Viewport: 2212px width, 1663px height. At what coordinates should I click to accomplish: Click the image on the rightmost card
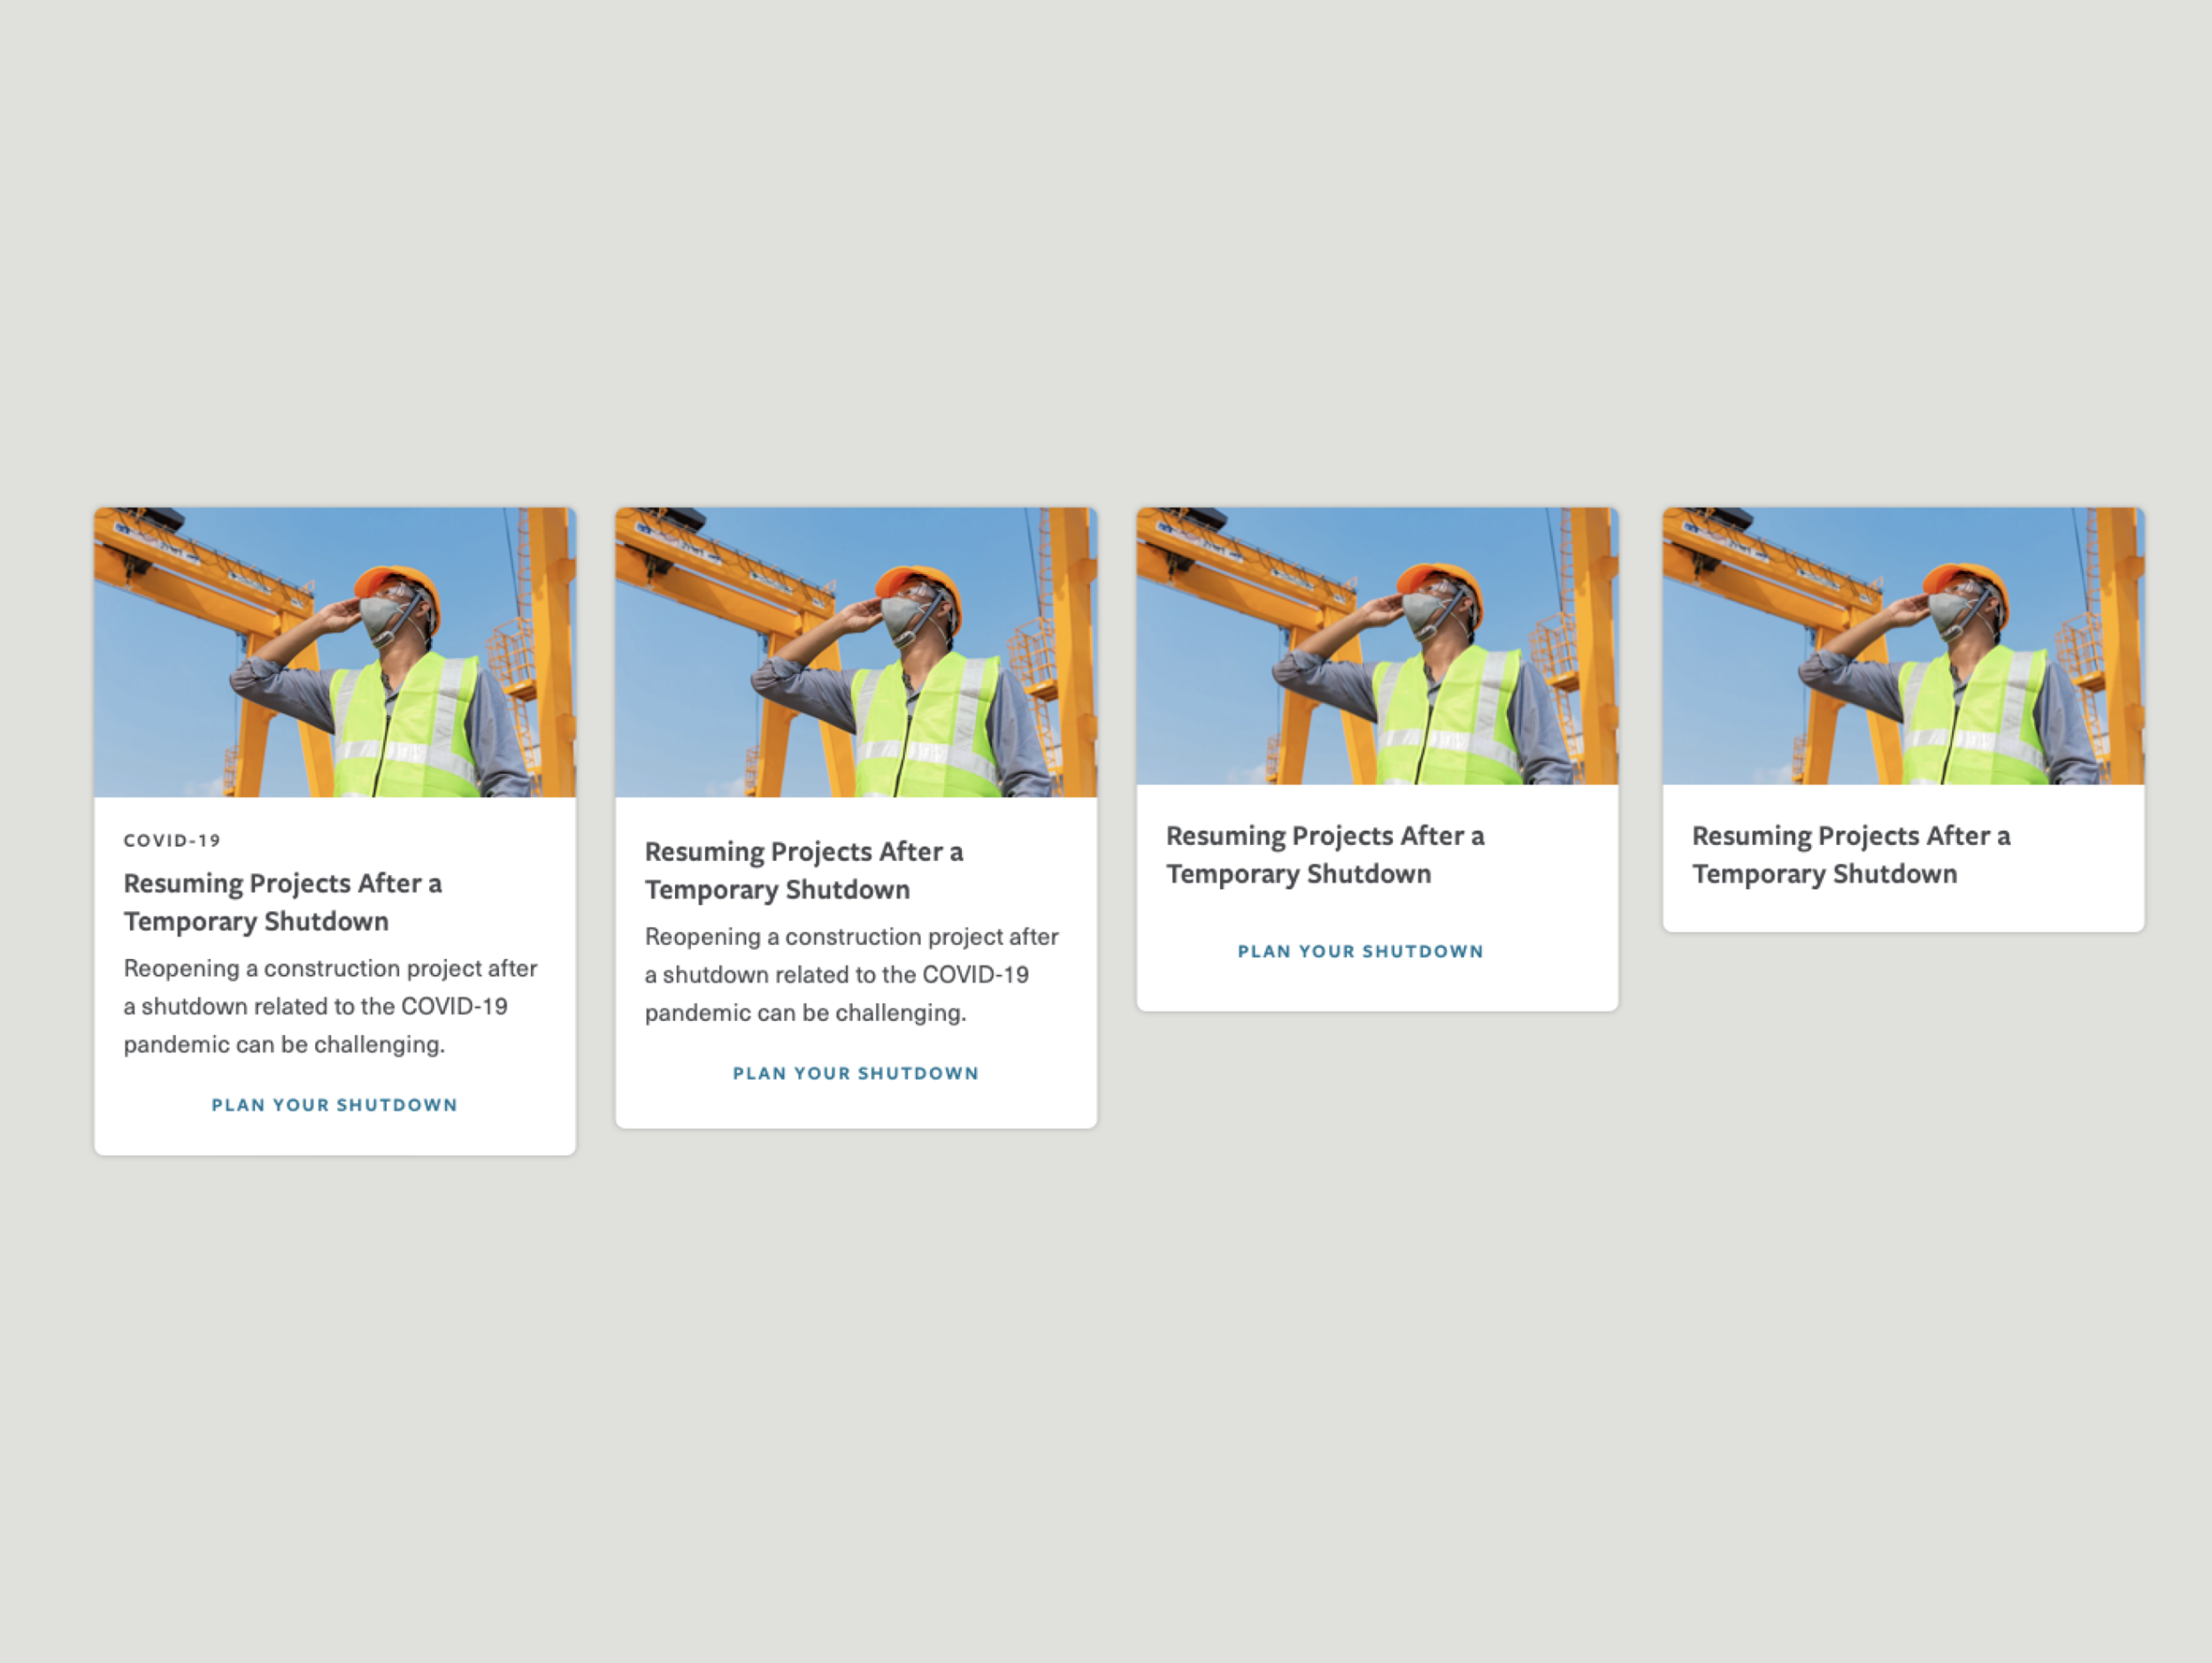[1902, 646]
